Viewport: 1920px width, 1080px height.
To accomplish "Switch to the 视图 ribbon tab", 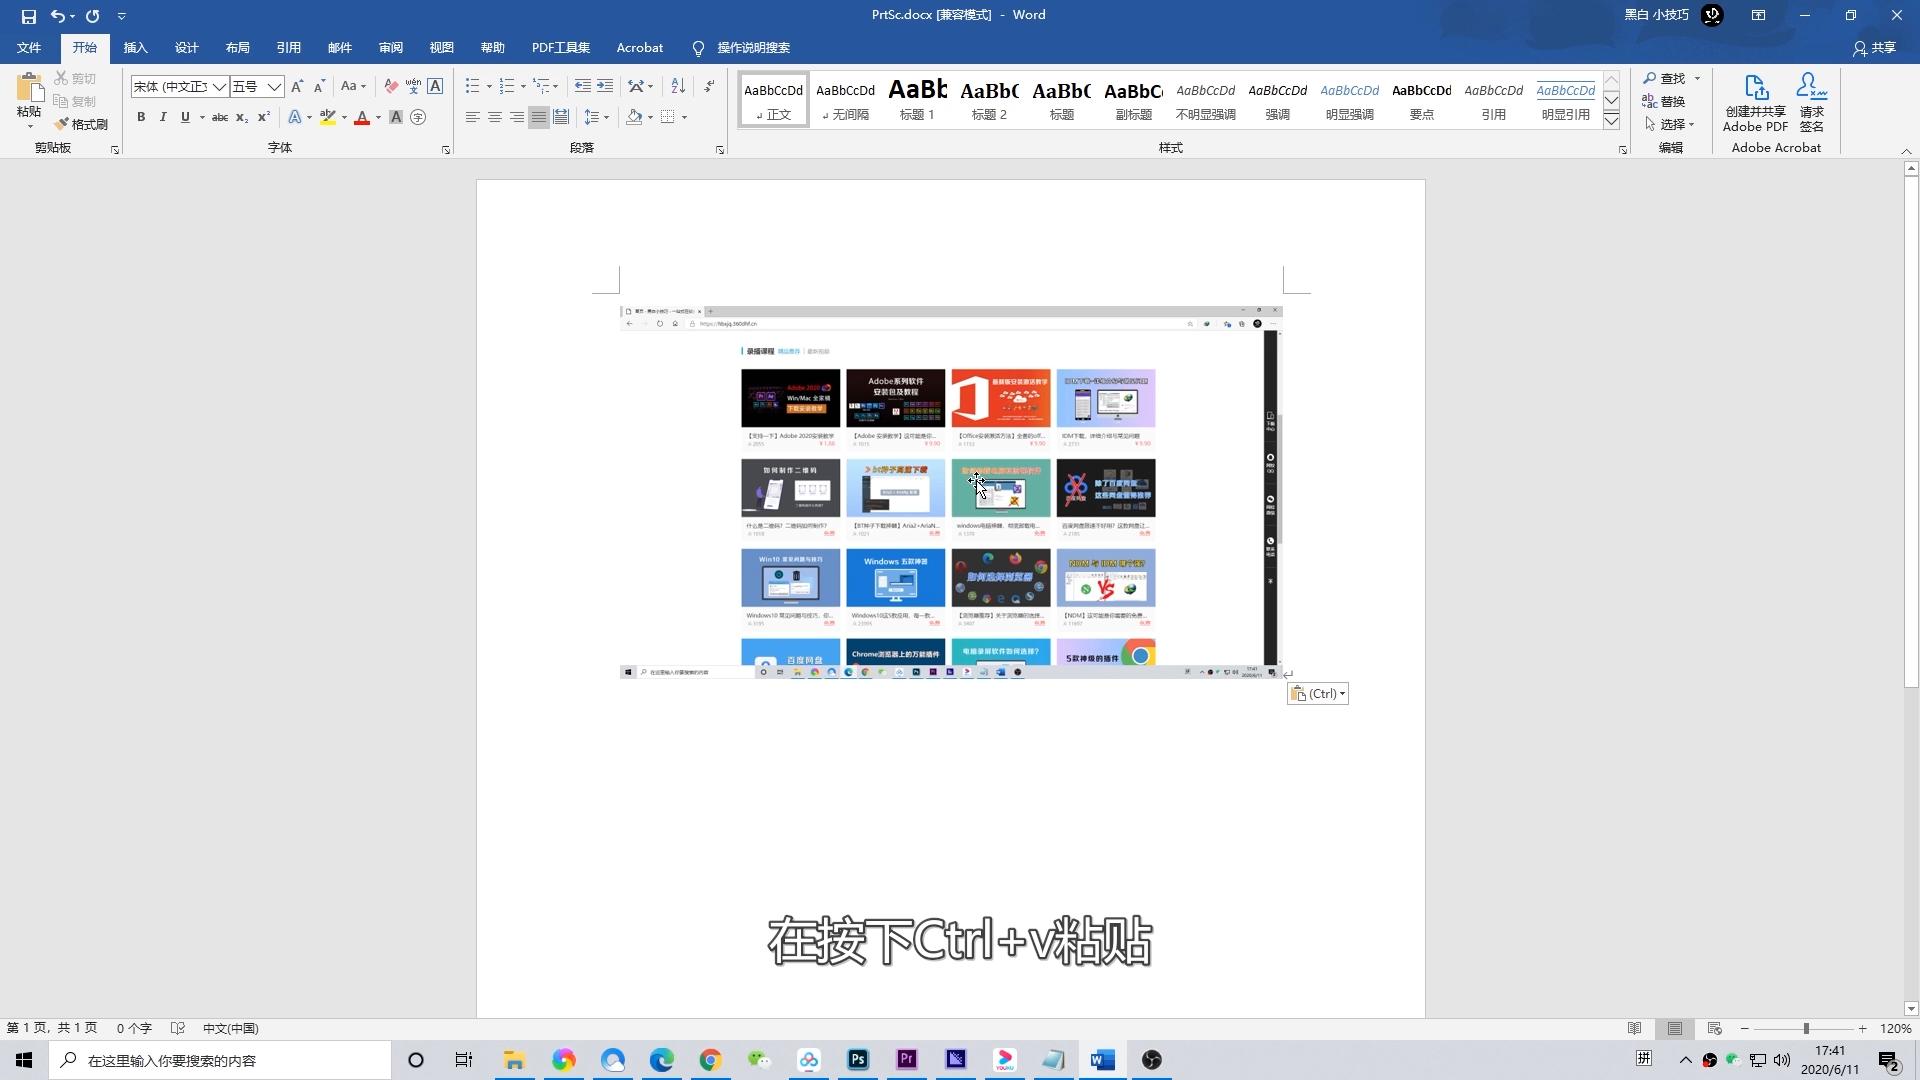I will point(440,47).
